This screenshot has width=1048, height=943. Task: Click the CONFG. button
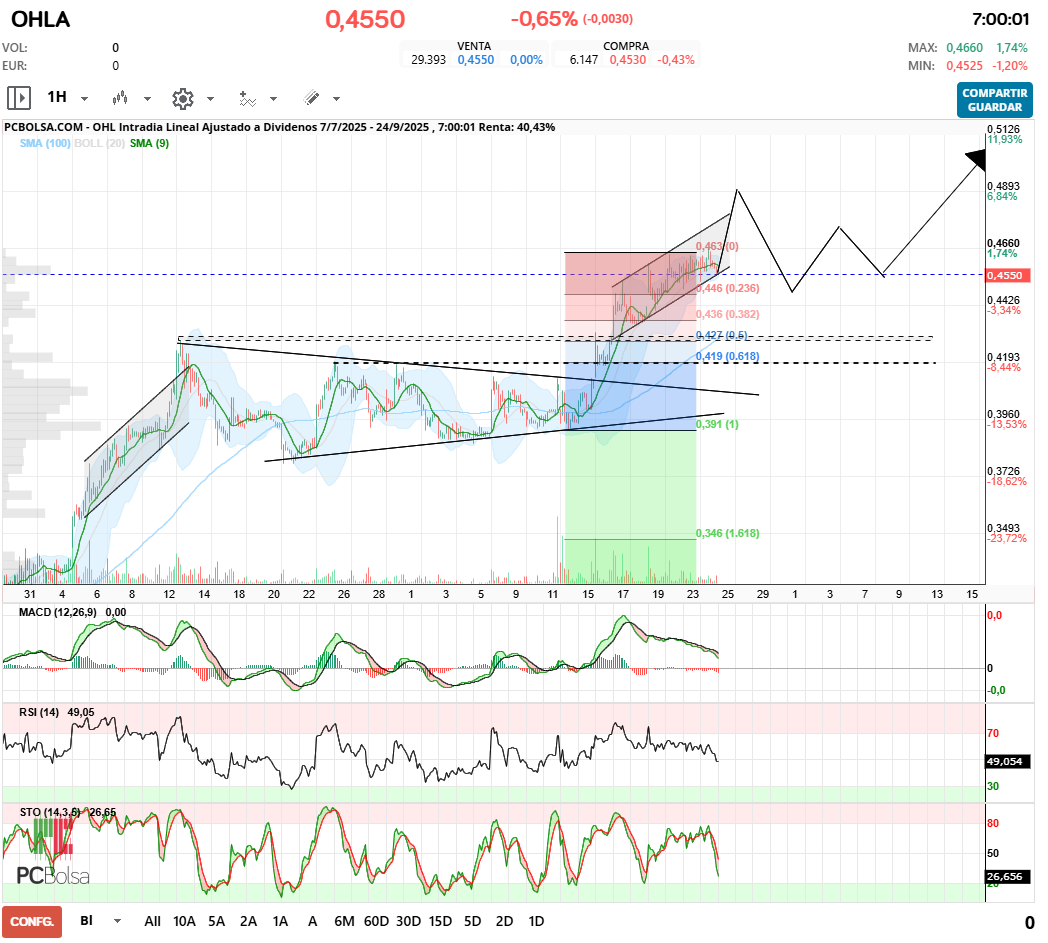coord(32,922)
